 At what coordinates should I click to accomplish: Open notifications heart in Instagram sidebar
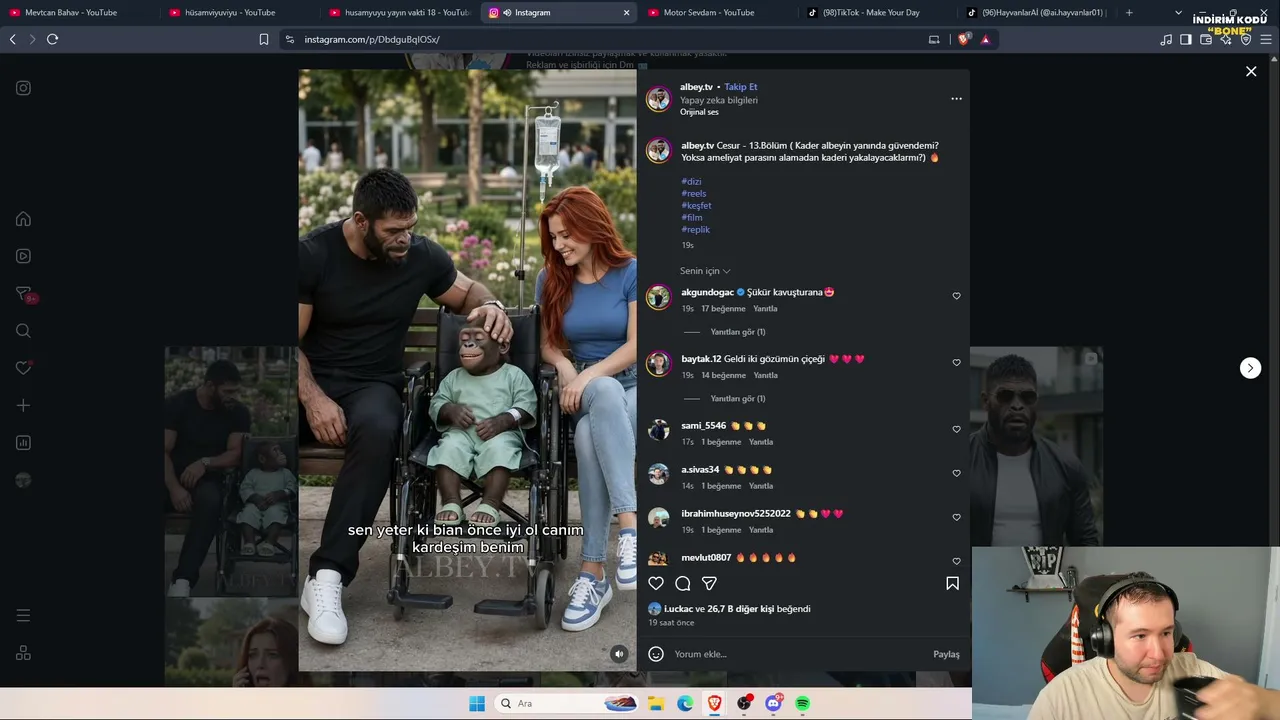click(23, 368)
